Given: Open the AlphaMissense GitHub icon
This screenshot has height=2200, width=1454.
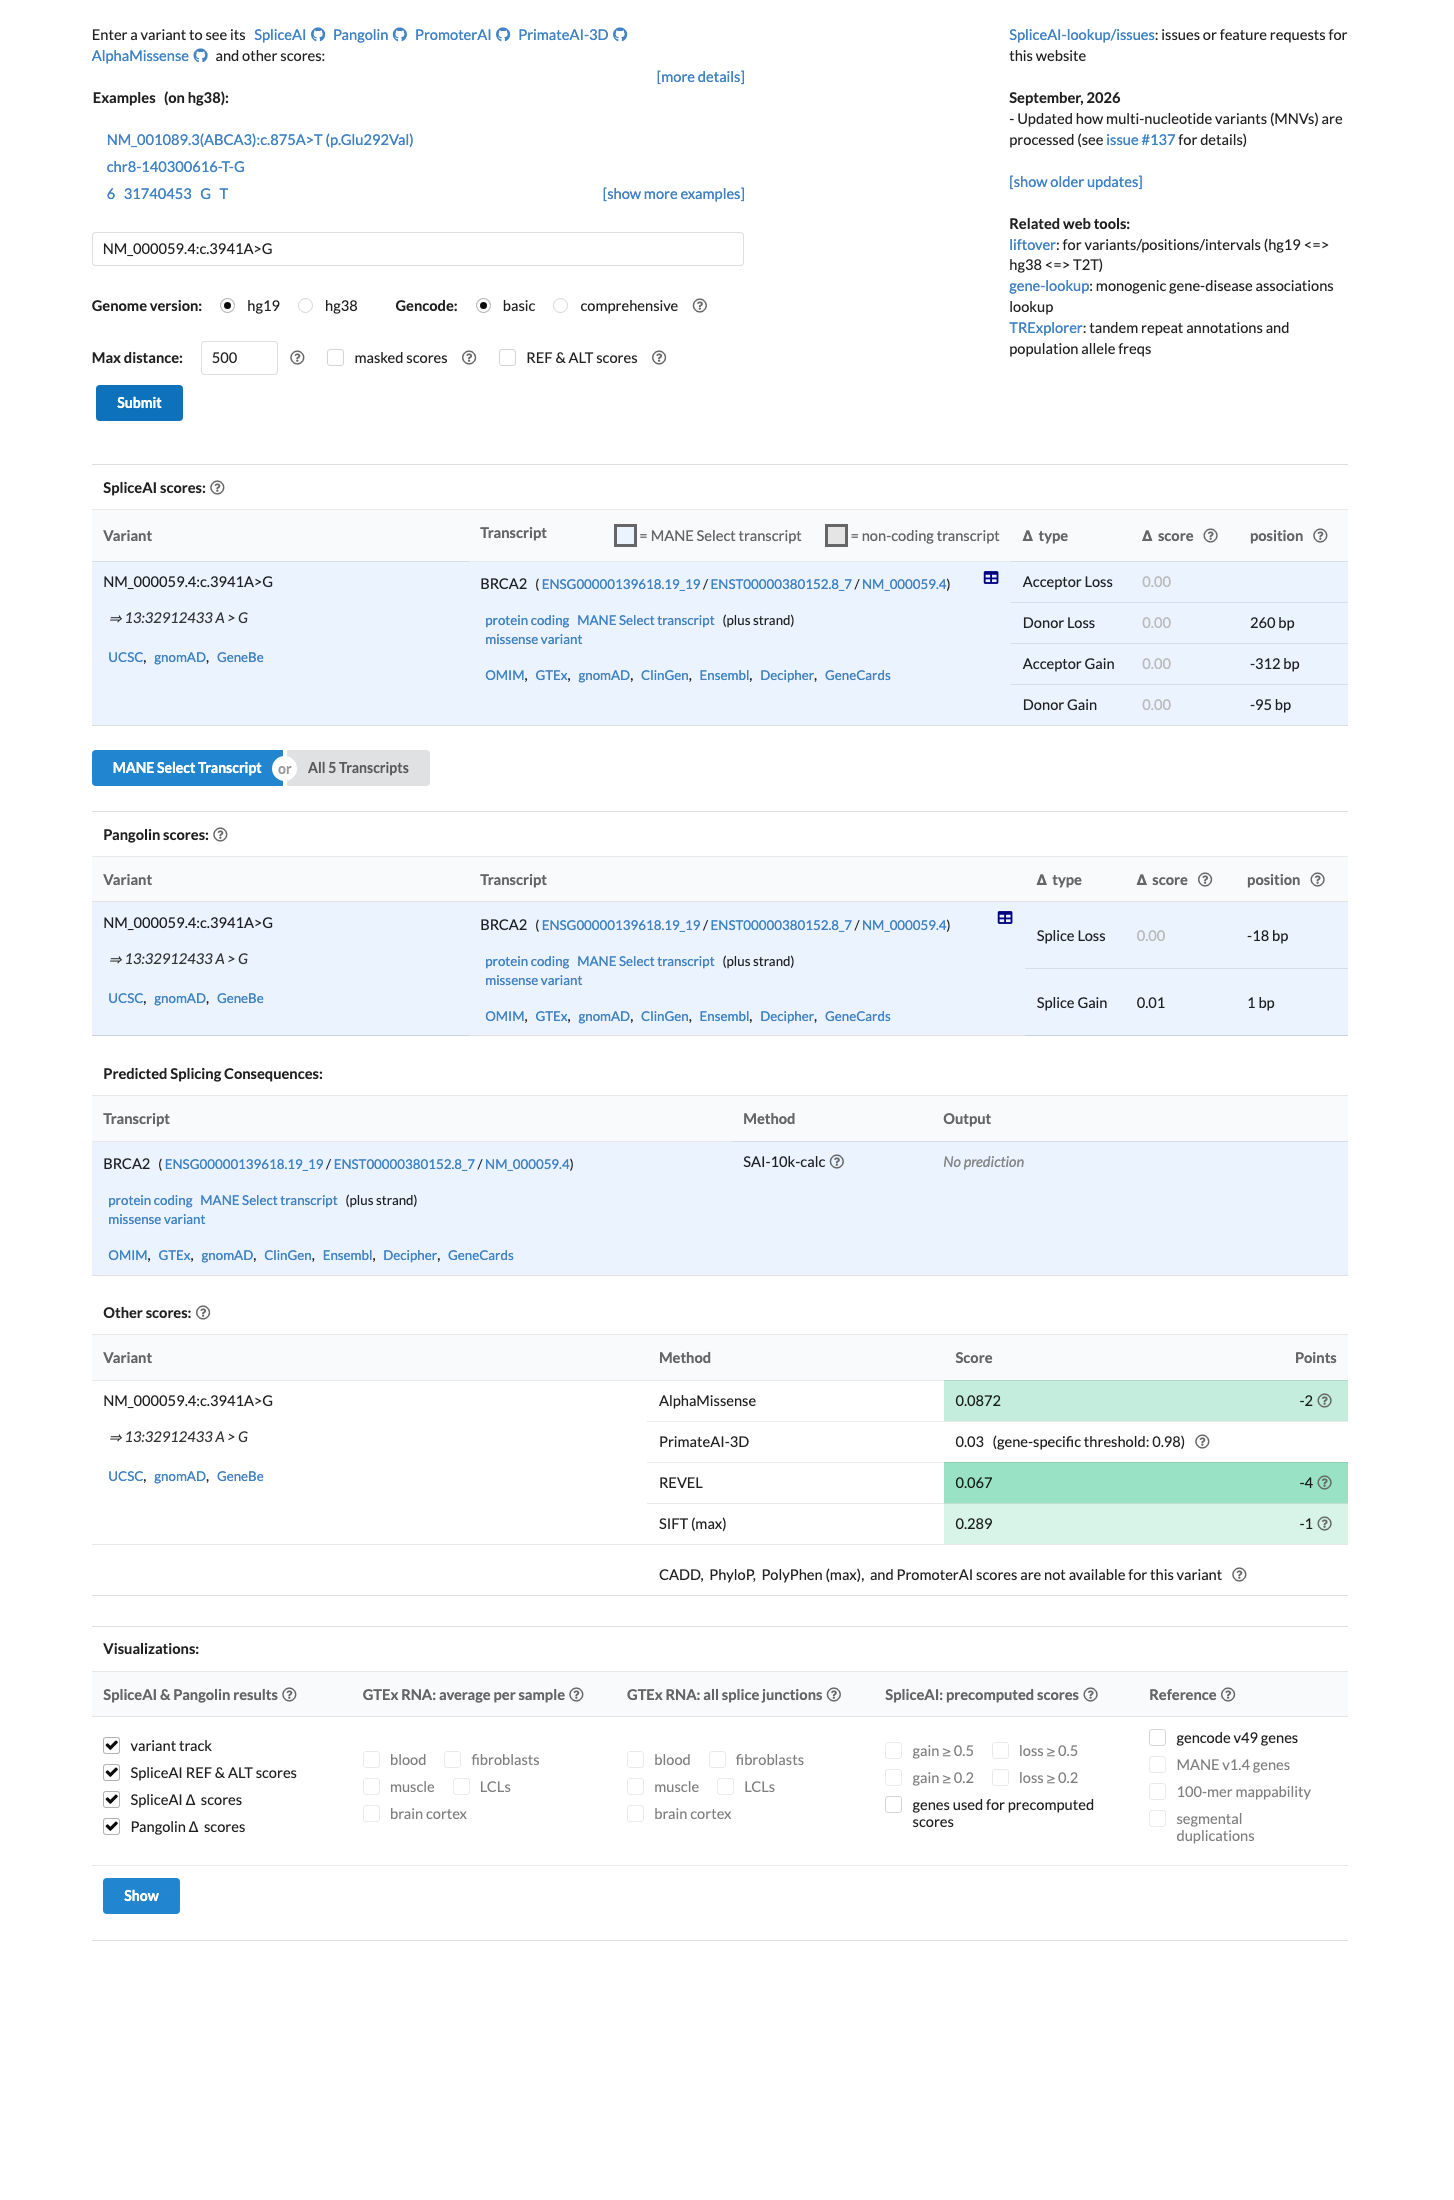Looking at the screenshot, I should pos(201,56).
